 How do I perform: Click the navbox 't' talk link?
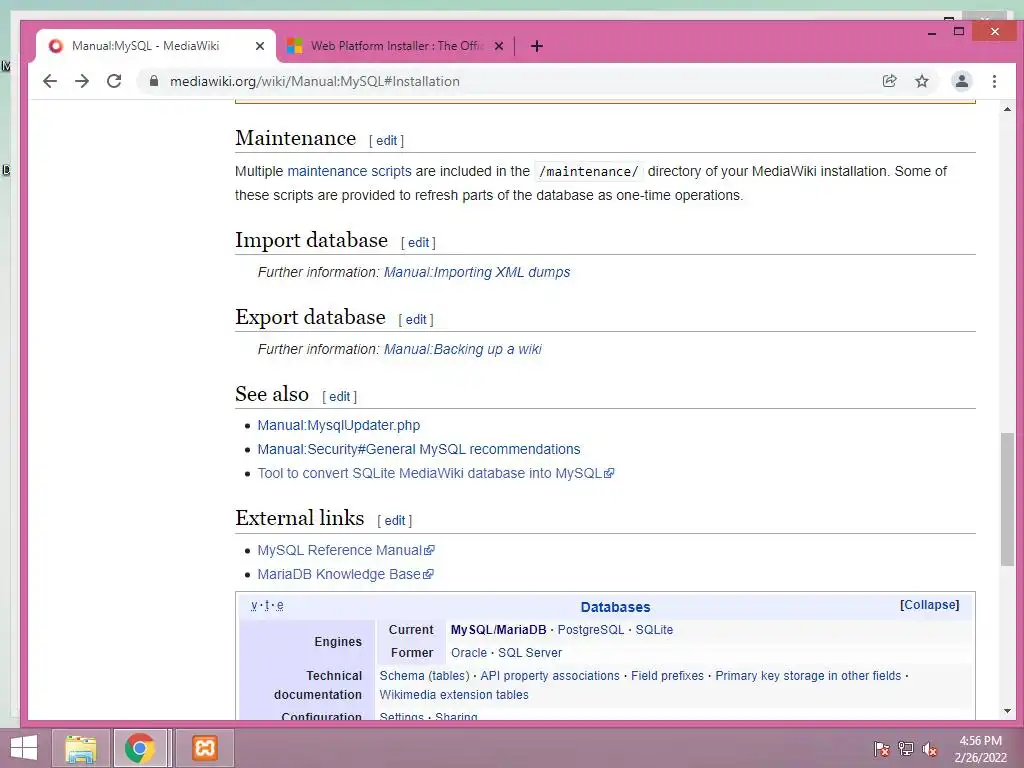(x=267, y=605)
